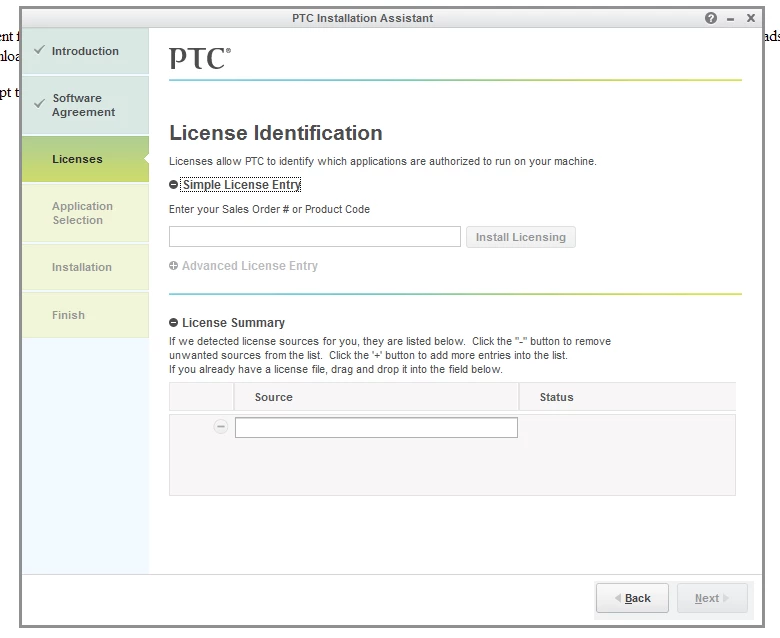Close the PTC Installation Assistant window
Viewport: 780px width, 638px height.
(x=751, y=18)
